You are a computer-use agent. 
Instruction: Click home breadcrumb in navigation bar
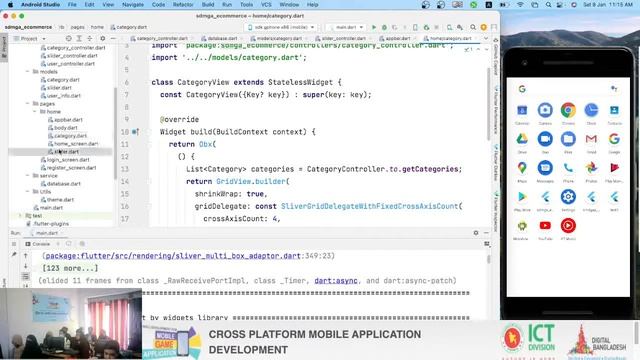pos(97,27)
